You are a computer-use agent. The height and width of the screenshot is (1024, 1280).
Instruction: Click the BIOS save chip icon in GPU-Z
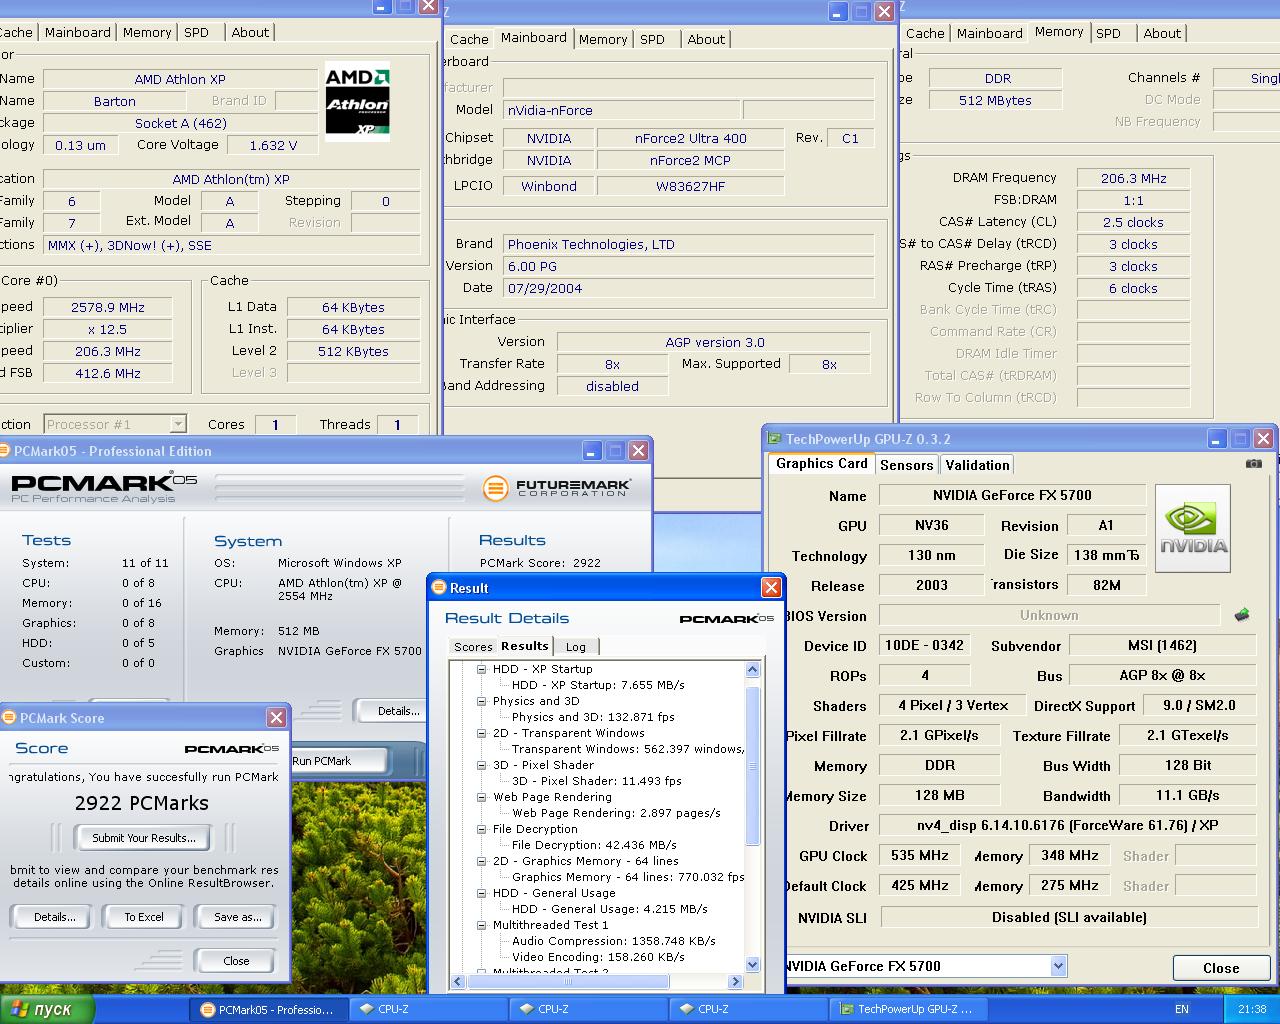point(1242,615)
